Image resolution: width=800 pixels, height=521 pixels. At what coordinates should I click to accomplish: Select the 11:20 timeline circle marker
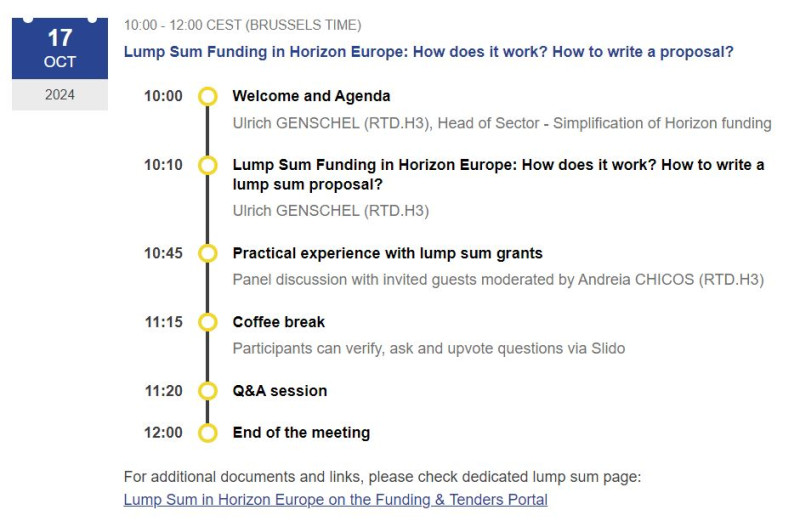(x=208, y=391)
